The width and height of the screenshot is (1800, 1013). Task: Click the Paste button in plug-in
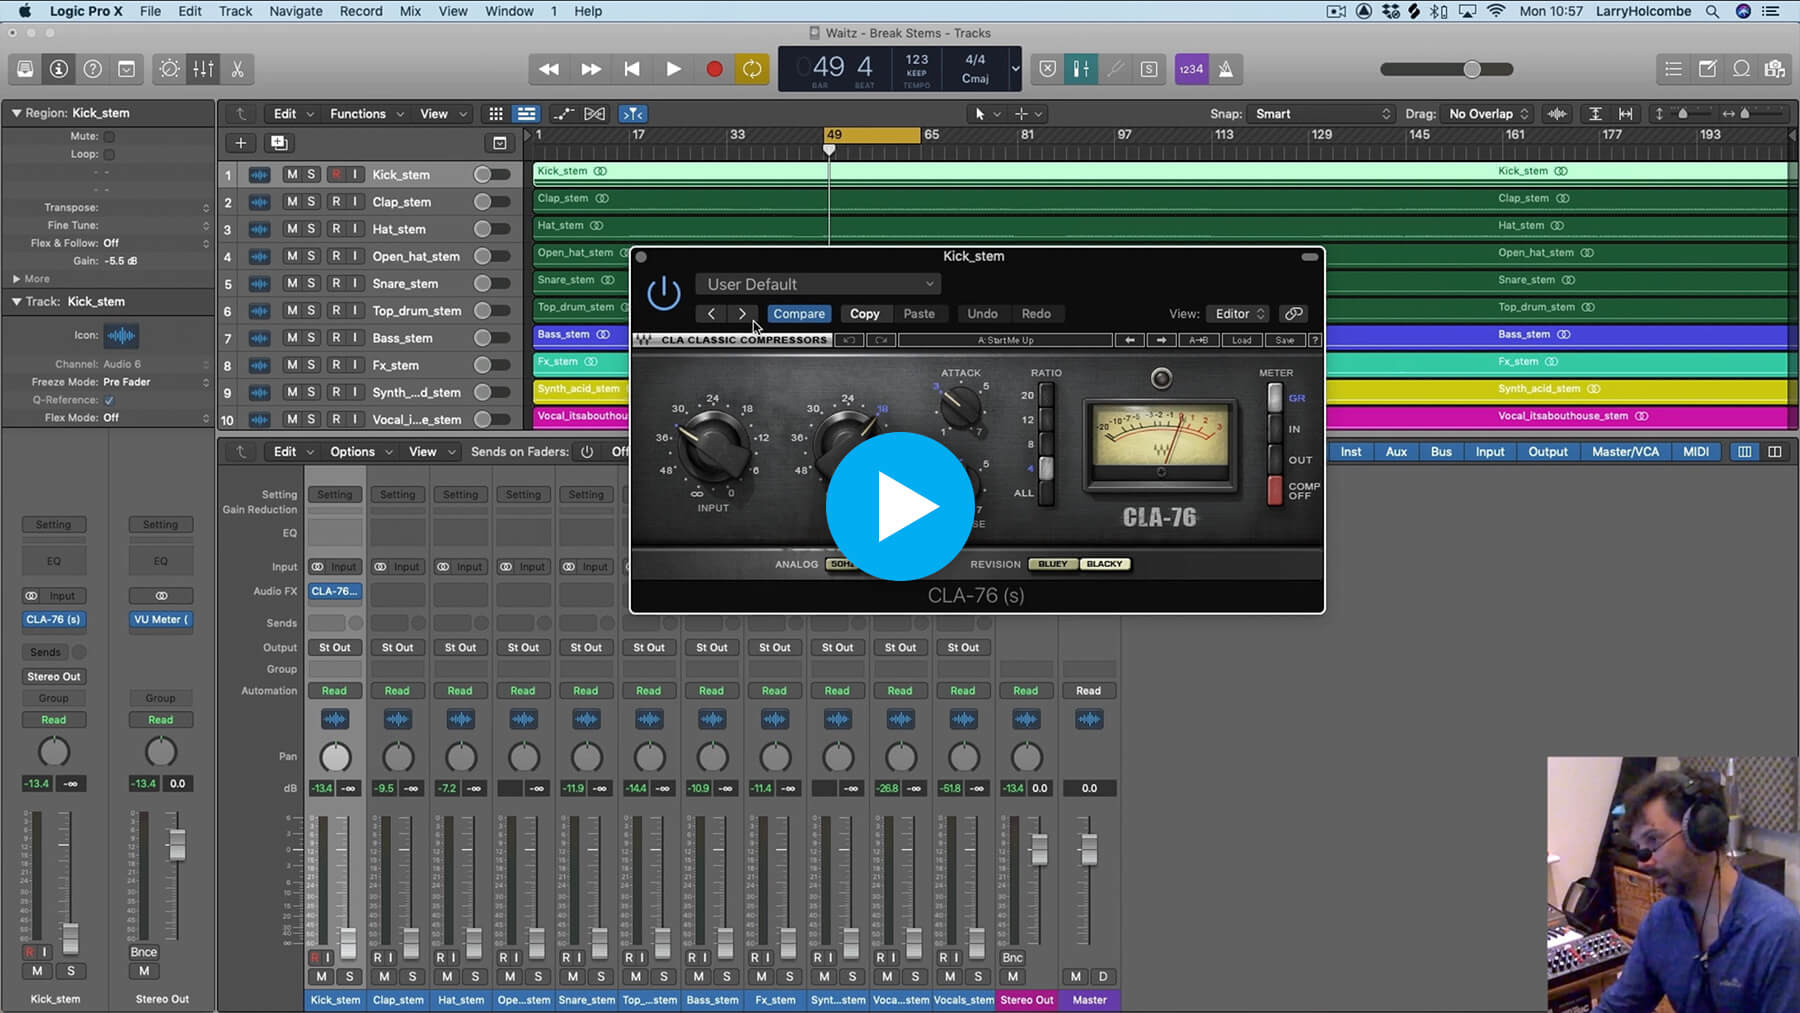[x=919, y=314]
